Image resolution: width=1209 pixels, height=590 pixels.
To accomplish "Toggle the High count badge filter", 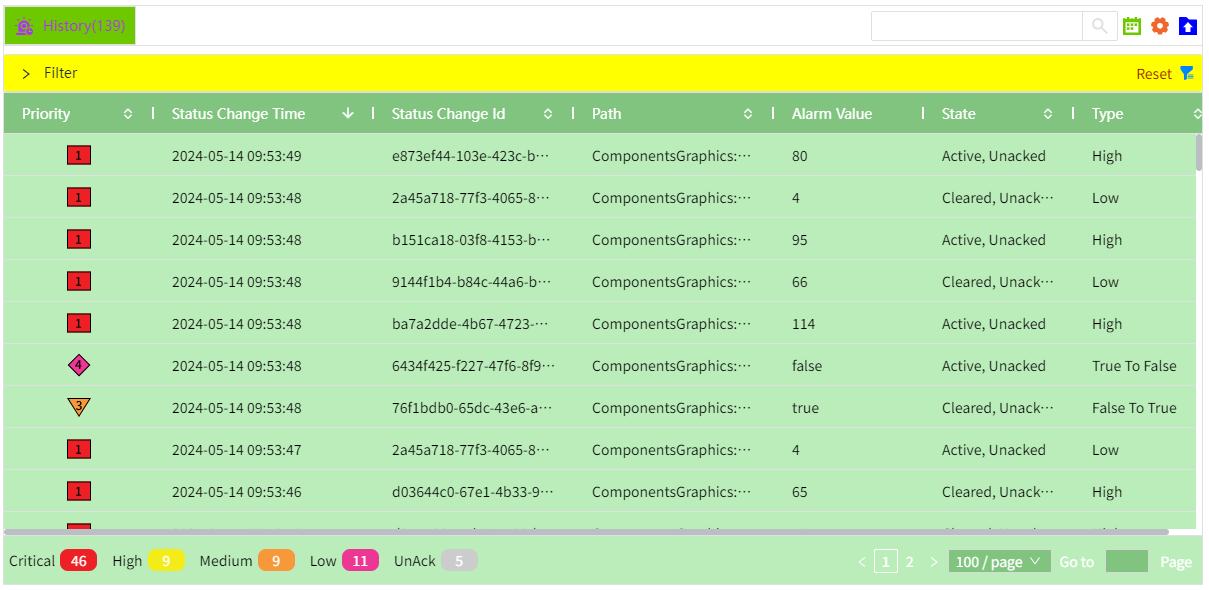I will point(166,561).
